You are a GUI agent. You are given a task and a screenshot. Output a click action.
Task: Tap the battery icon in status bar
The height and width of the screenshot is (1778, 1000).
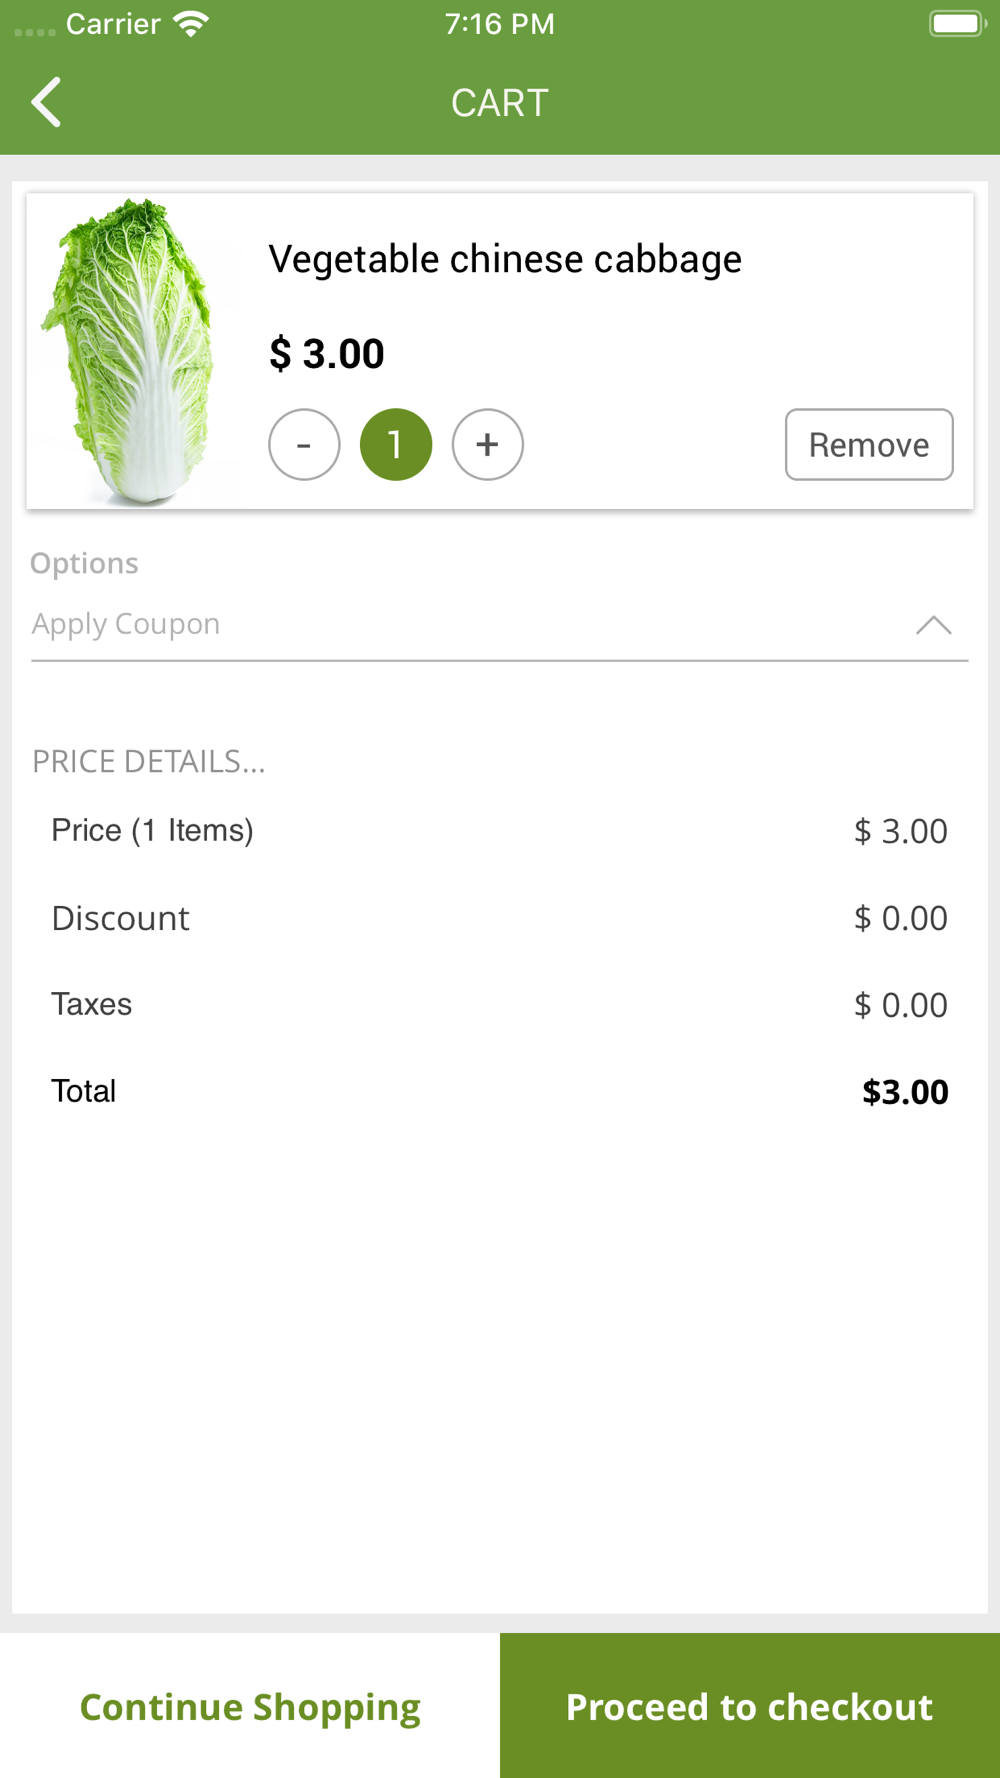pos(958,23)
